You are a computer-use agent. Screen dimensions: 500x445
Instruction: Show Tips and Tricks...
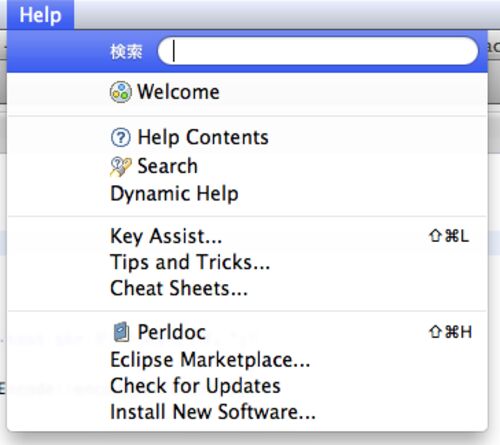[247, 262]
